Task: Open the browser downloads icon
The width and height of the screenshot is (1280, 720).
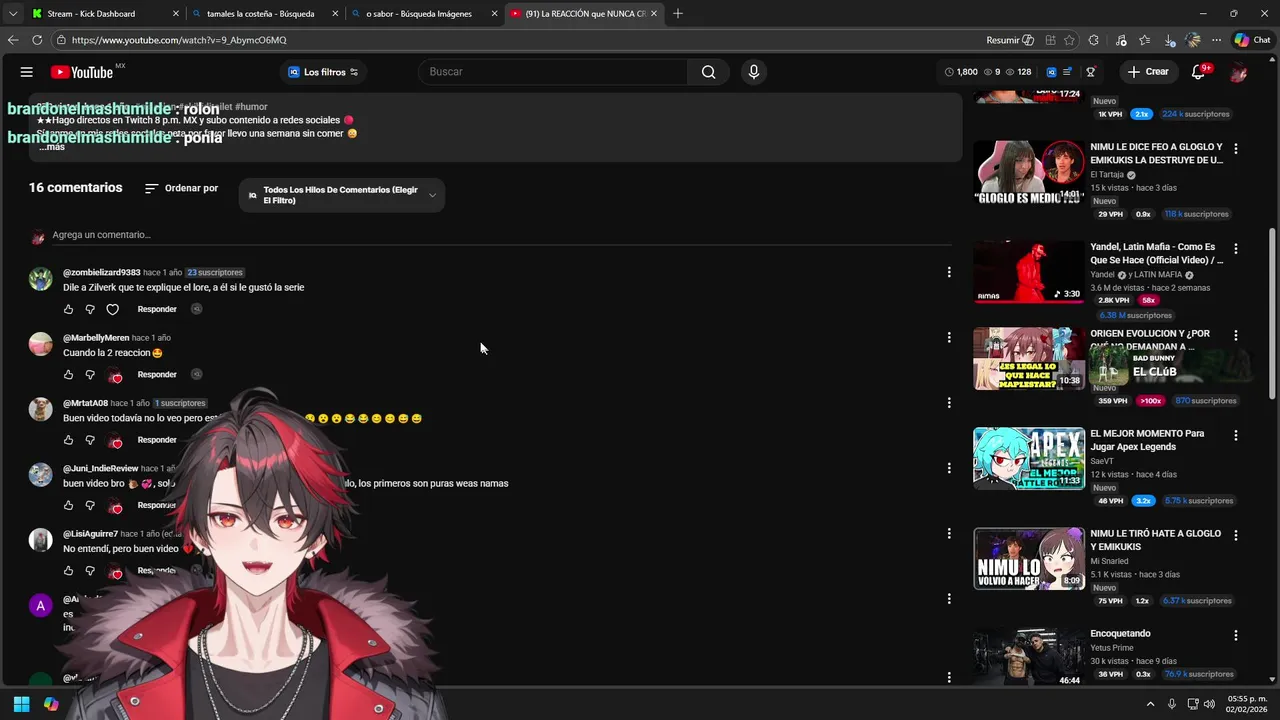Action: point(1170,40)
